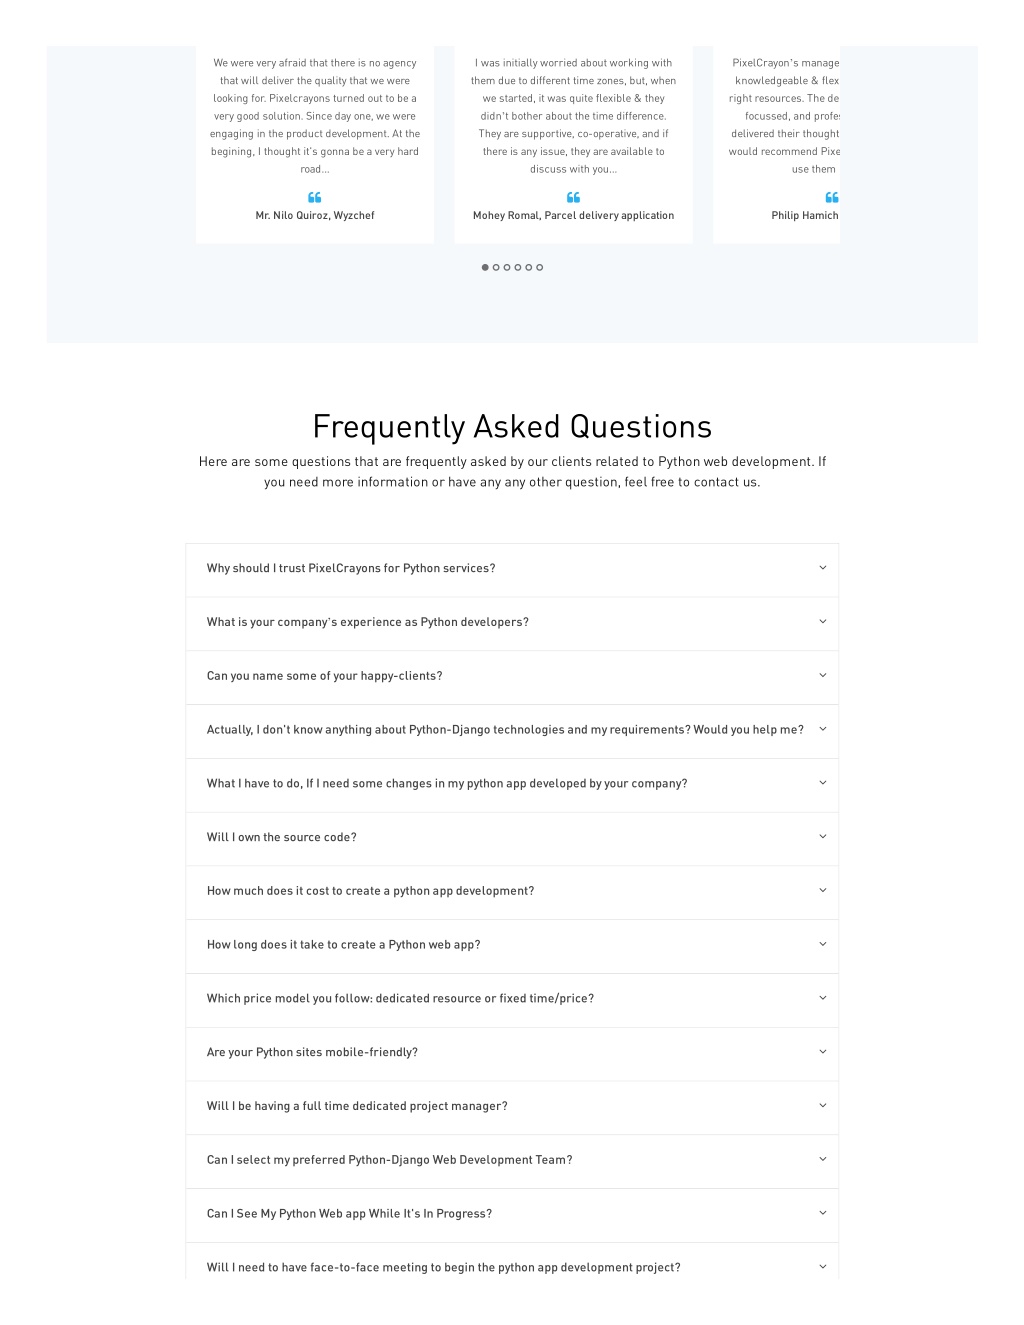Click chevron beside 'Can I See My Python Web app'
The width and height of the screenshot is (1024, 1325).
click(x=823, y=1213)
